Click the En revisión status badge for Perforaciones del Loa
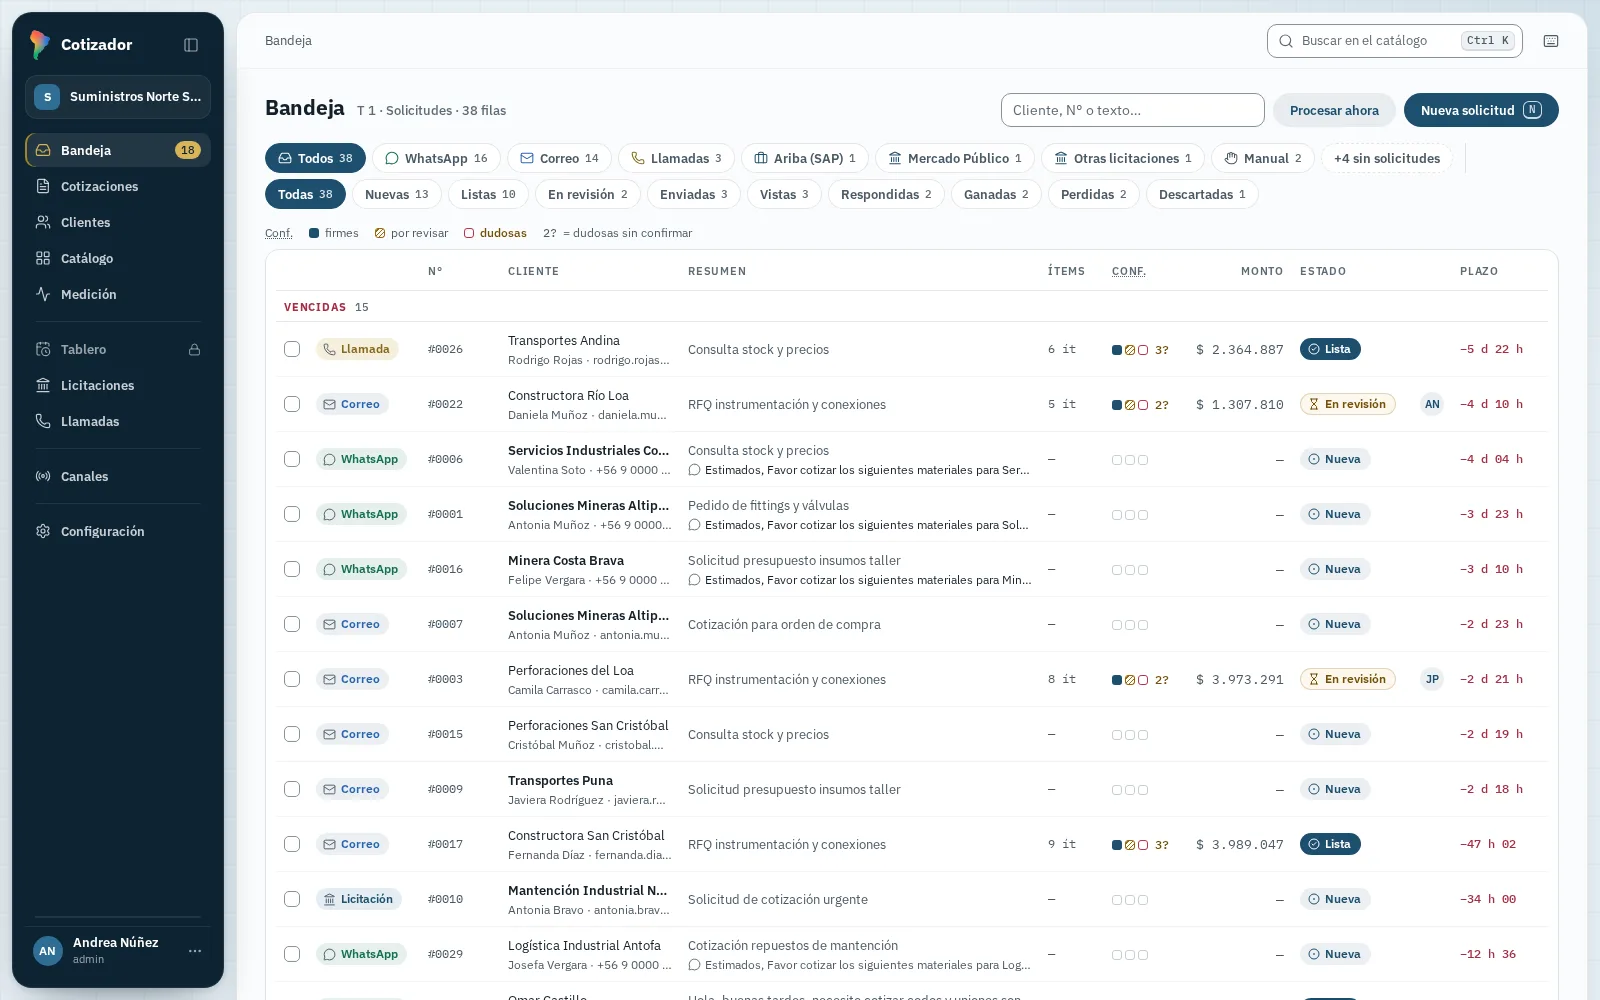The width and height of the screenshot is (1600, 1000). pyautogui.click(x=1347, y=679)
